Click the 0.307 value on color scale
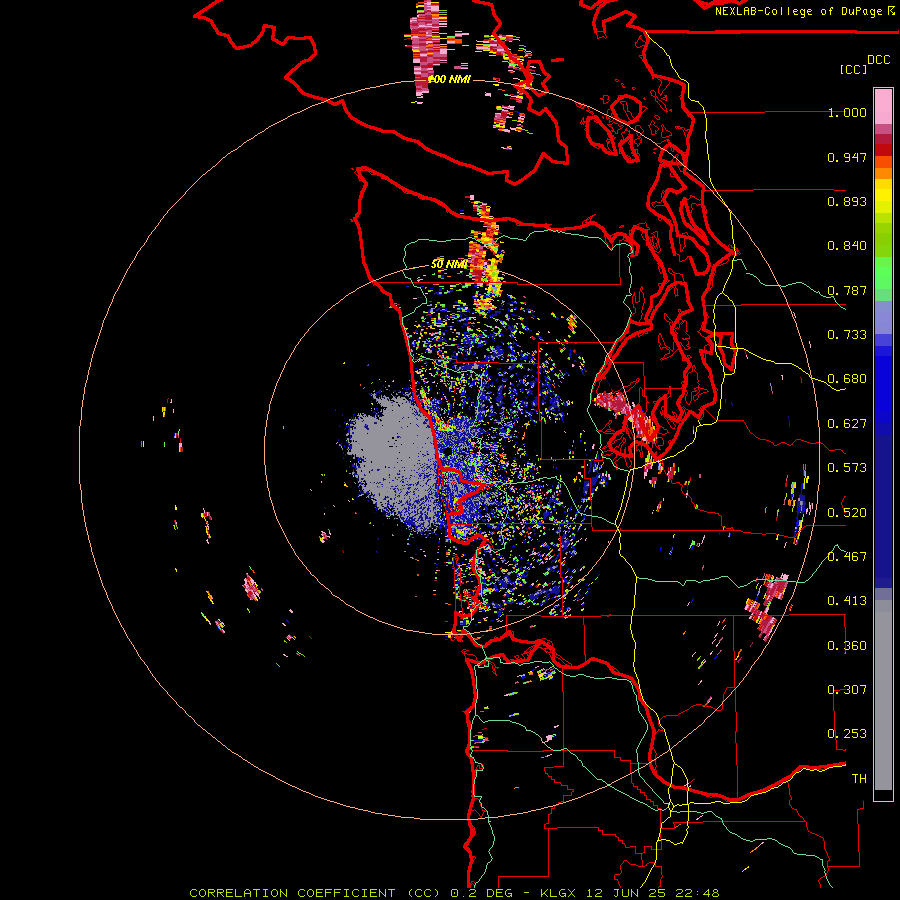The height and width of the screenshot is (900, 900). (x=847, y=690)
